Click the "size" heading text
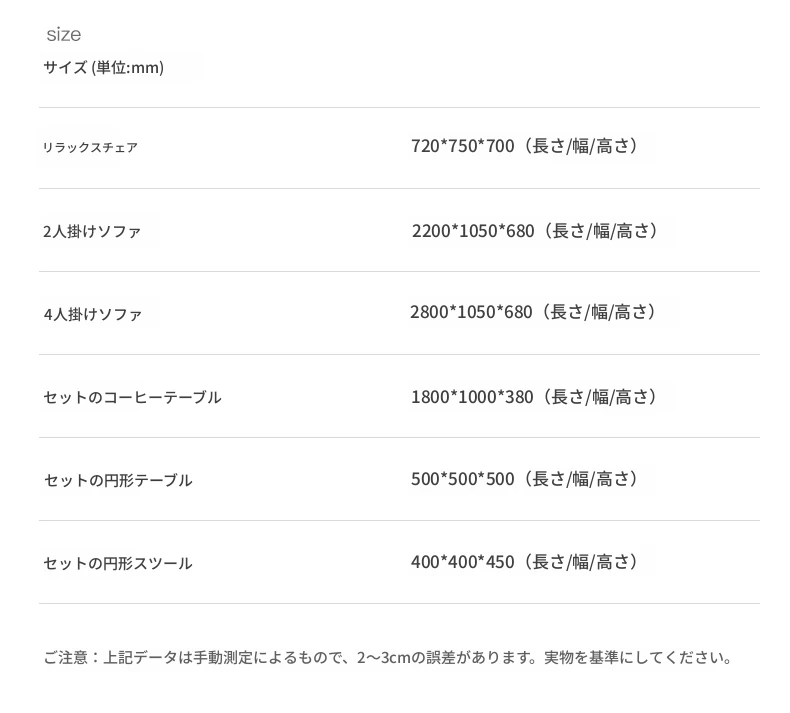This screenshot has width=790, height=713. [63, 35]
